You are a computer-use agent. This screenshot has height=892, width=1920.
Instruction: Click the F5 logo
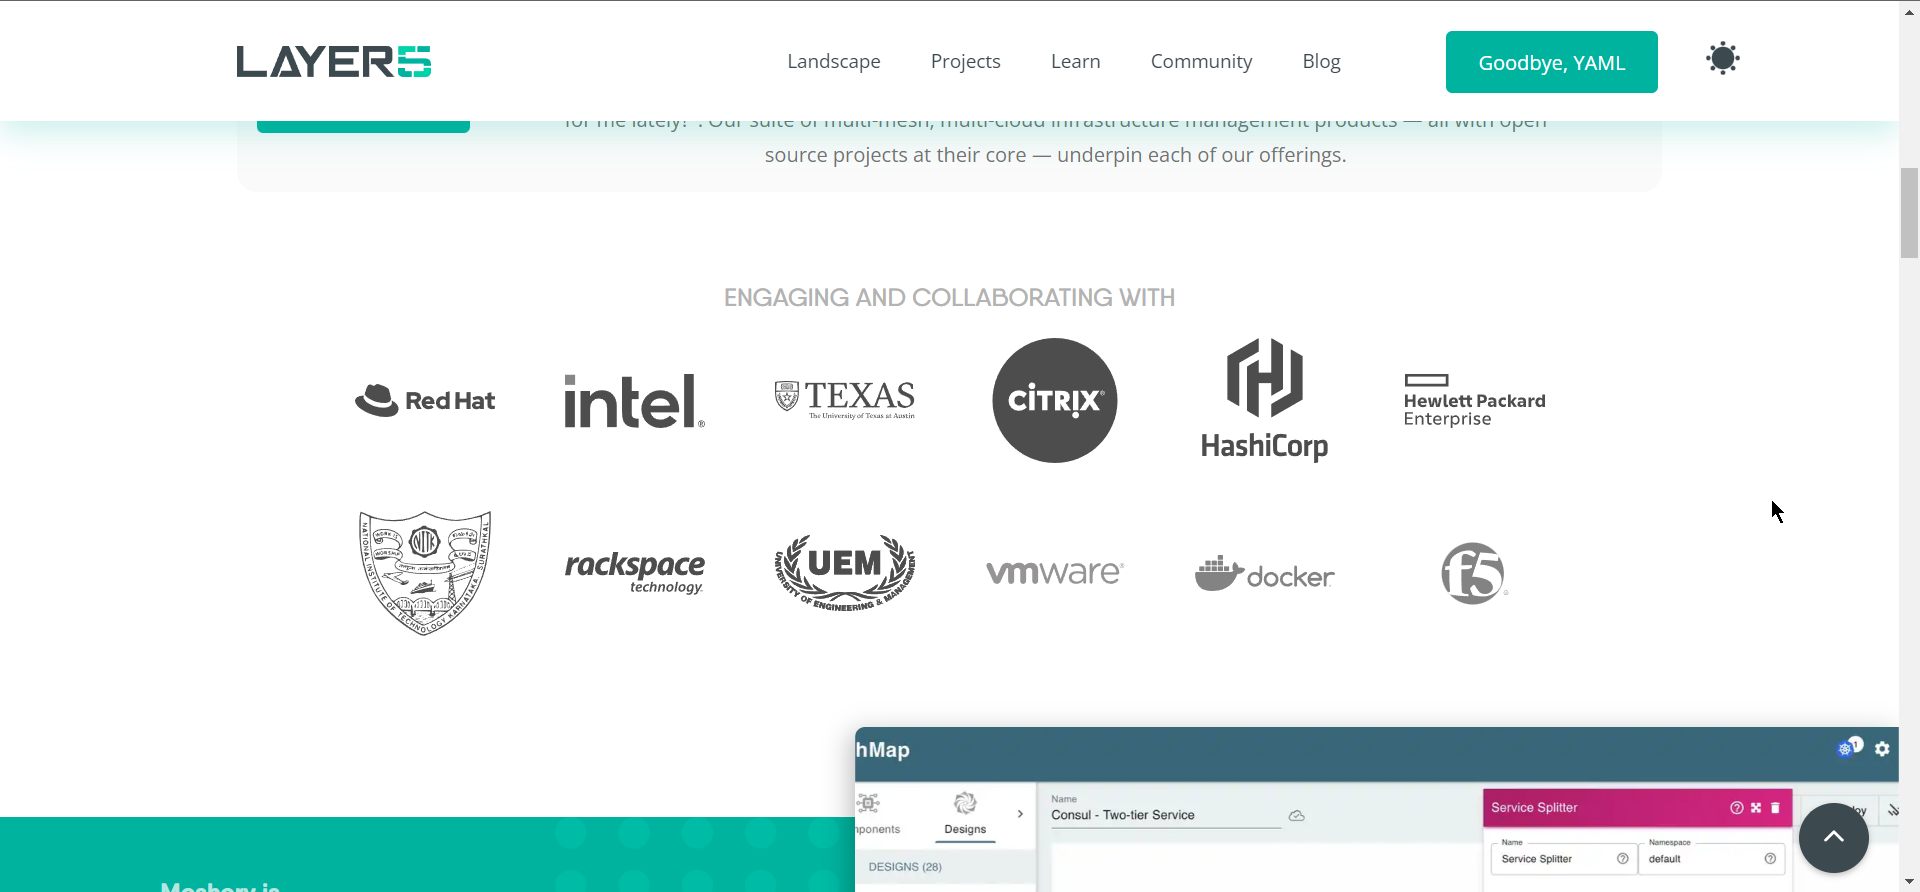tap(1474, 573)
